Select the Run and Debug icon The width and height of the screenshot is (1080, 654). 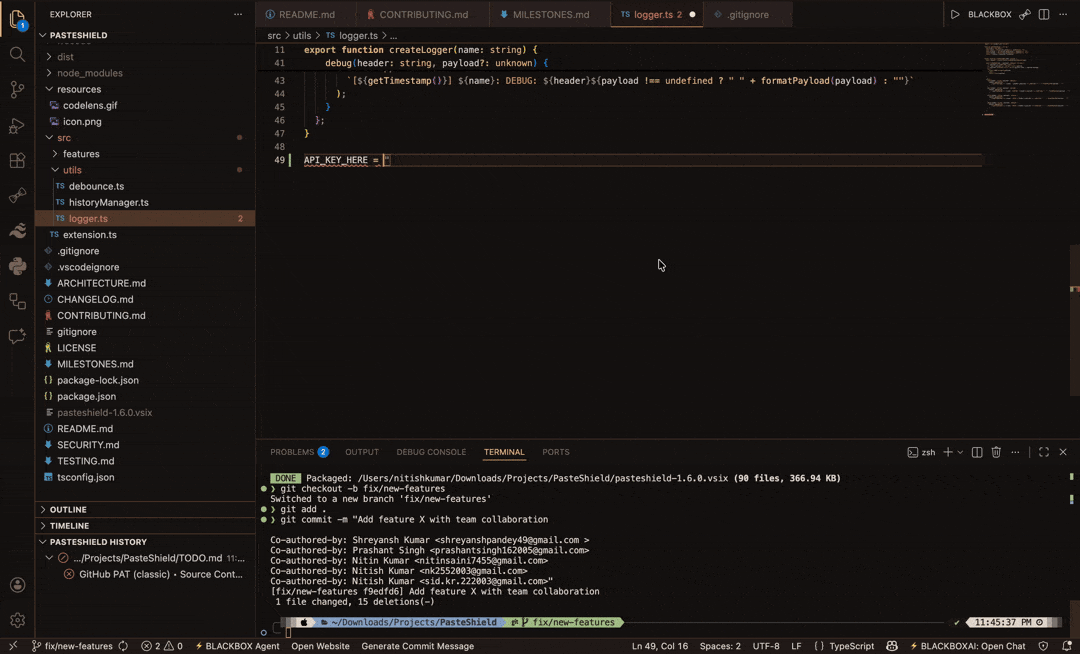click(16, 125)
